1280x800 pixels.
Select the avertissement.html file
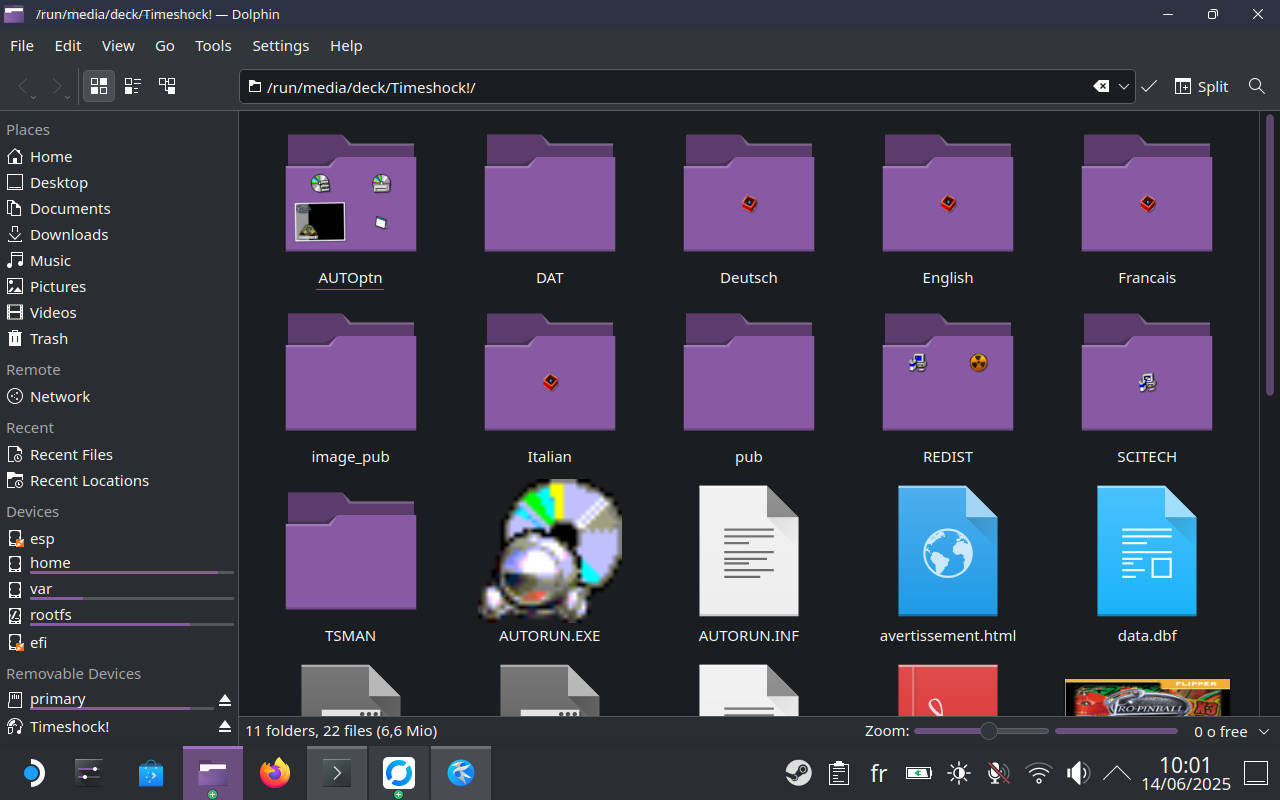click(948, 566)
